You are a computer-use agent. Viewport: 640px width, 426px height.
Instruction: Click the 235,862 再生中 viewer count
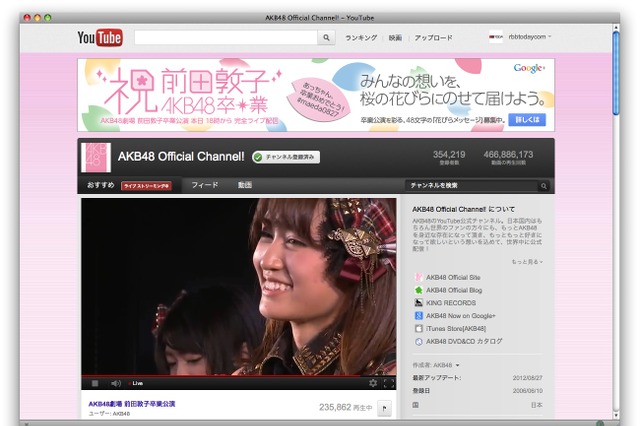pyautogui.click(x=345, y=407)
